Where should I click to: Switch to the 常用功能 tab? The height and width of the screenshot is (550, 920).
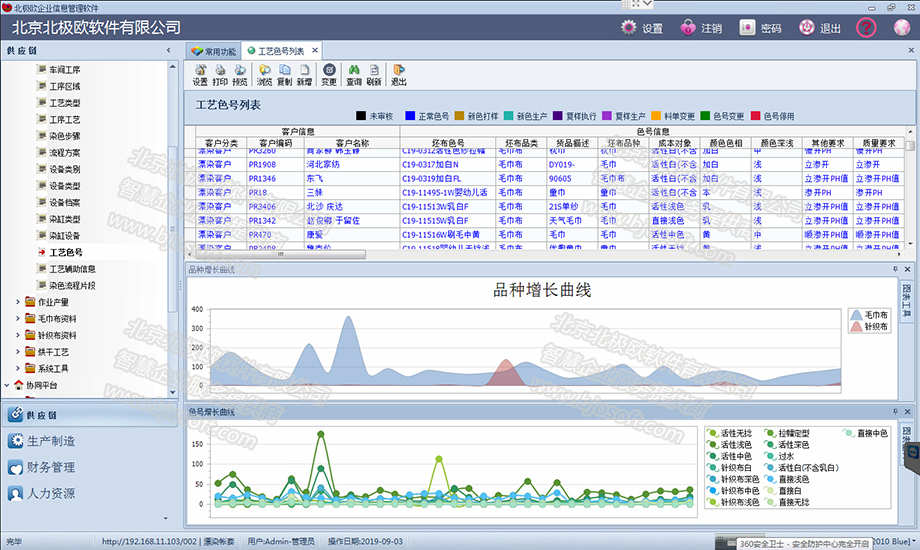pyautogui.click(x=214, y=51)
